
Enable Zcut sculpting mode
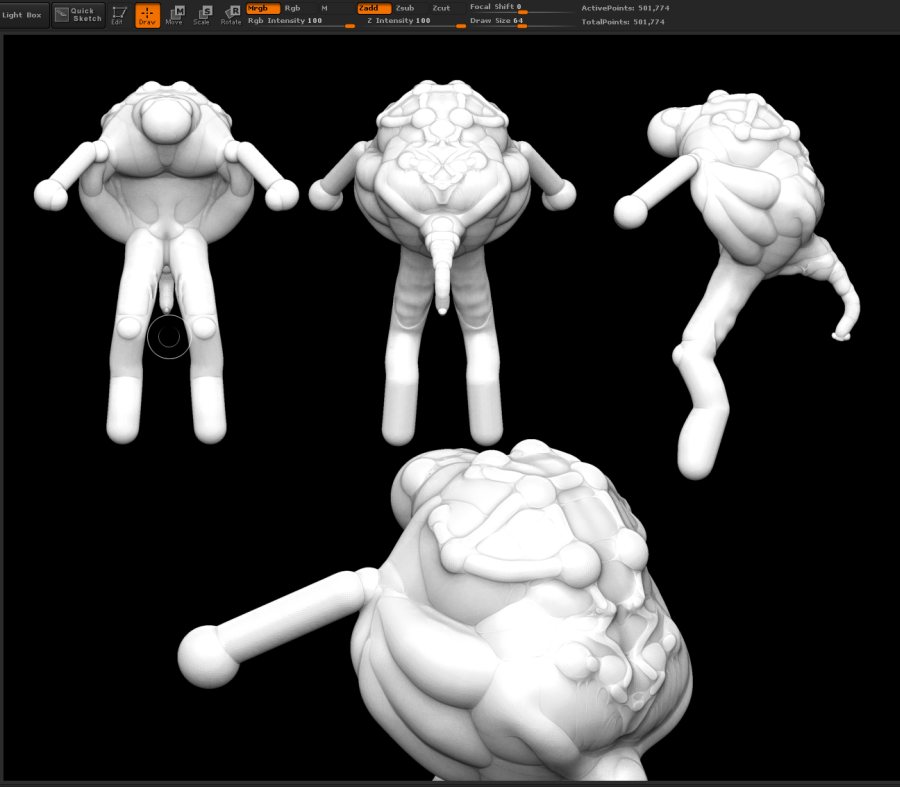(x=441, y=9)
